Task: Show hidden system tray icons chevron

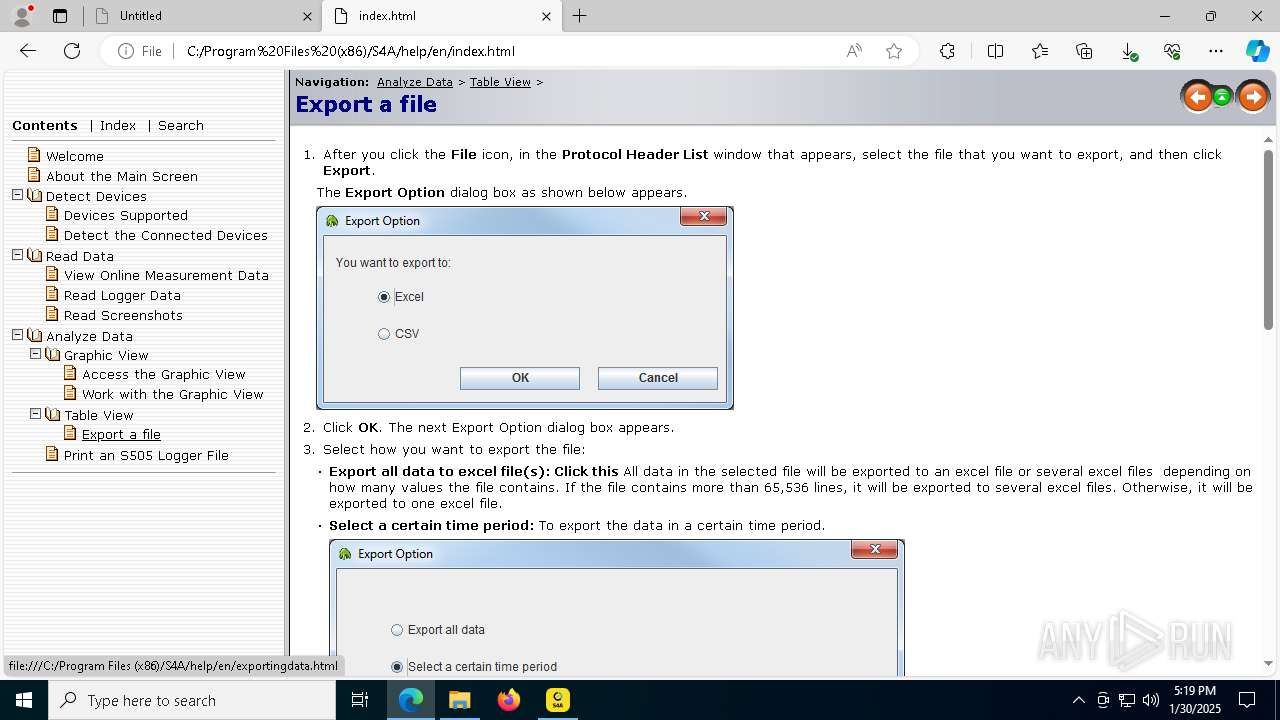Action: point(1078,700)
